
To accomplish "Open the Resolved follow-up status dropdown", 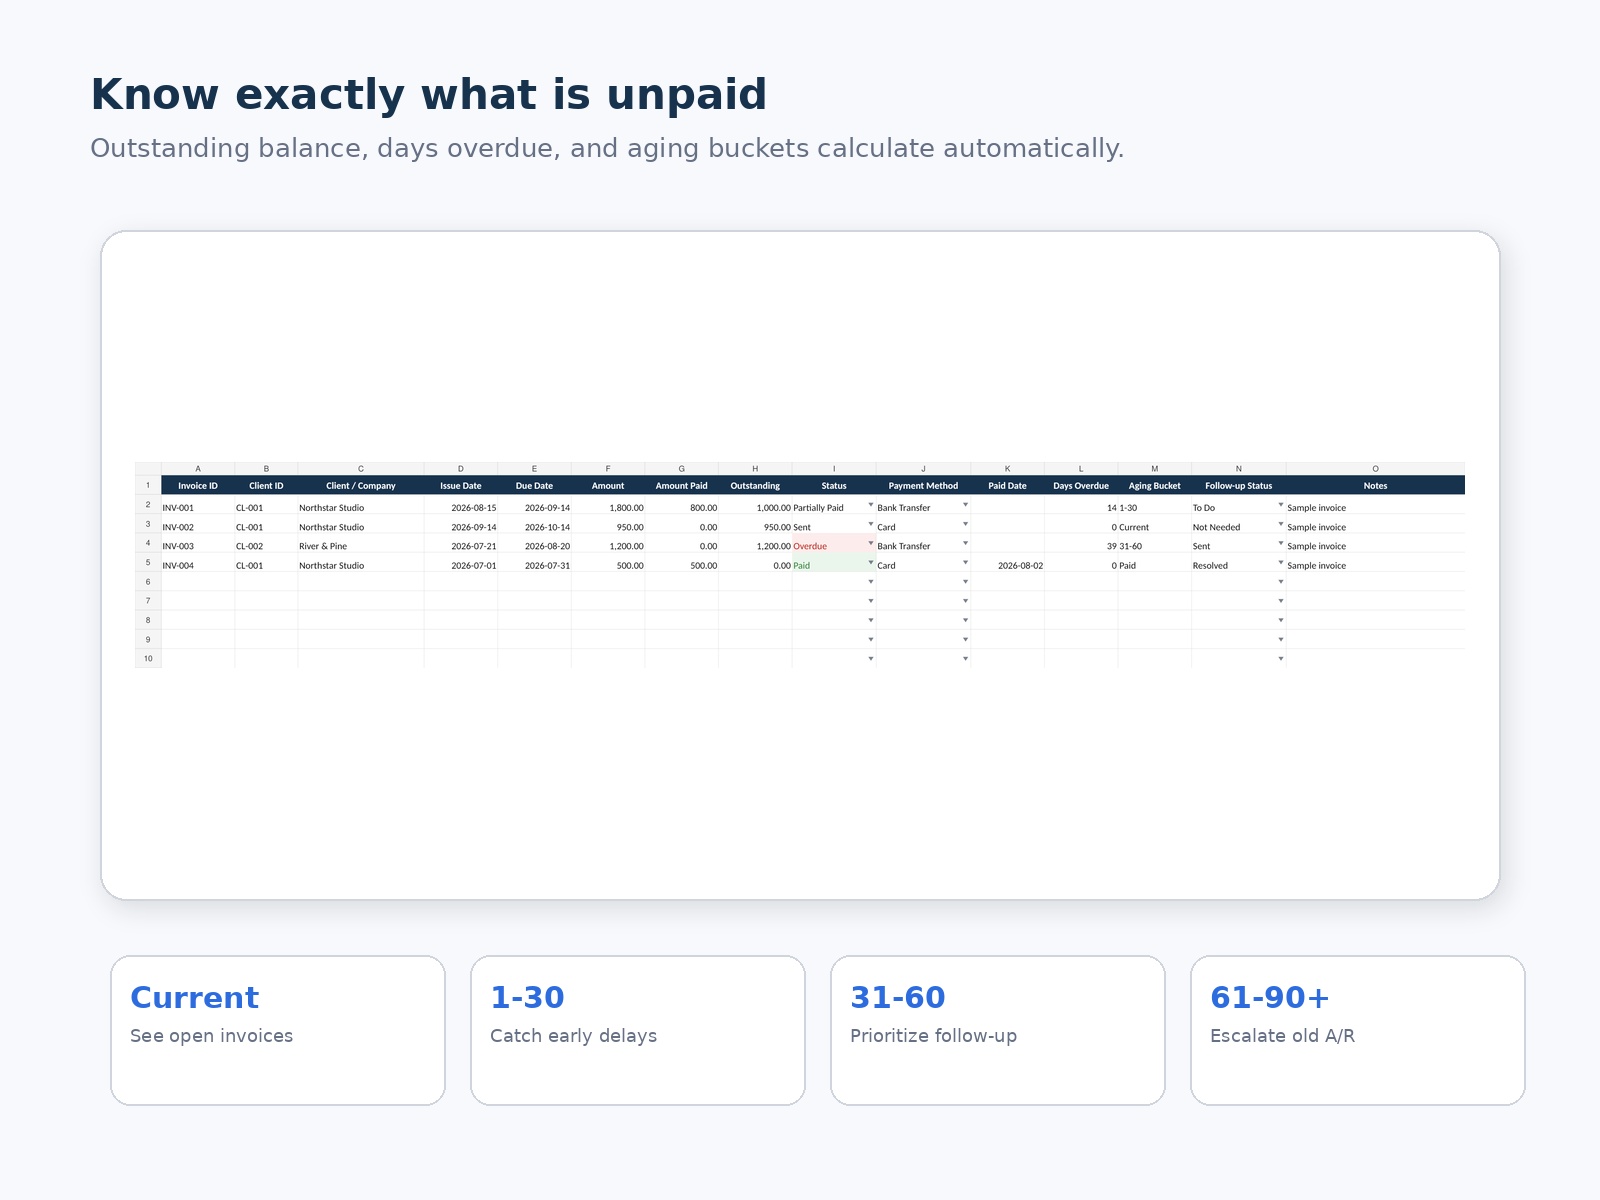I will pos(1280,562).
